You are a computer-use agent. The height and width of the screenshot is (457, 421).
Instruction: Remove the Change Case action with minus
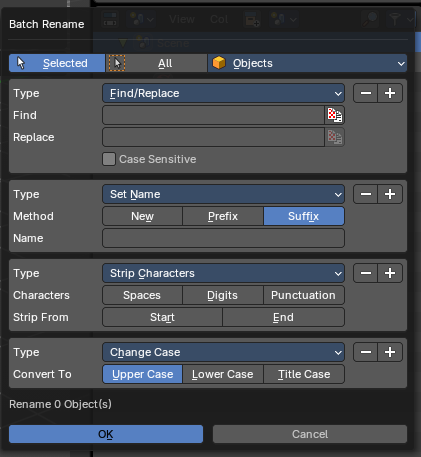tap(366, 352)
